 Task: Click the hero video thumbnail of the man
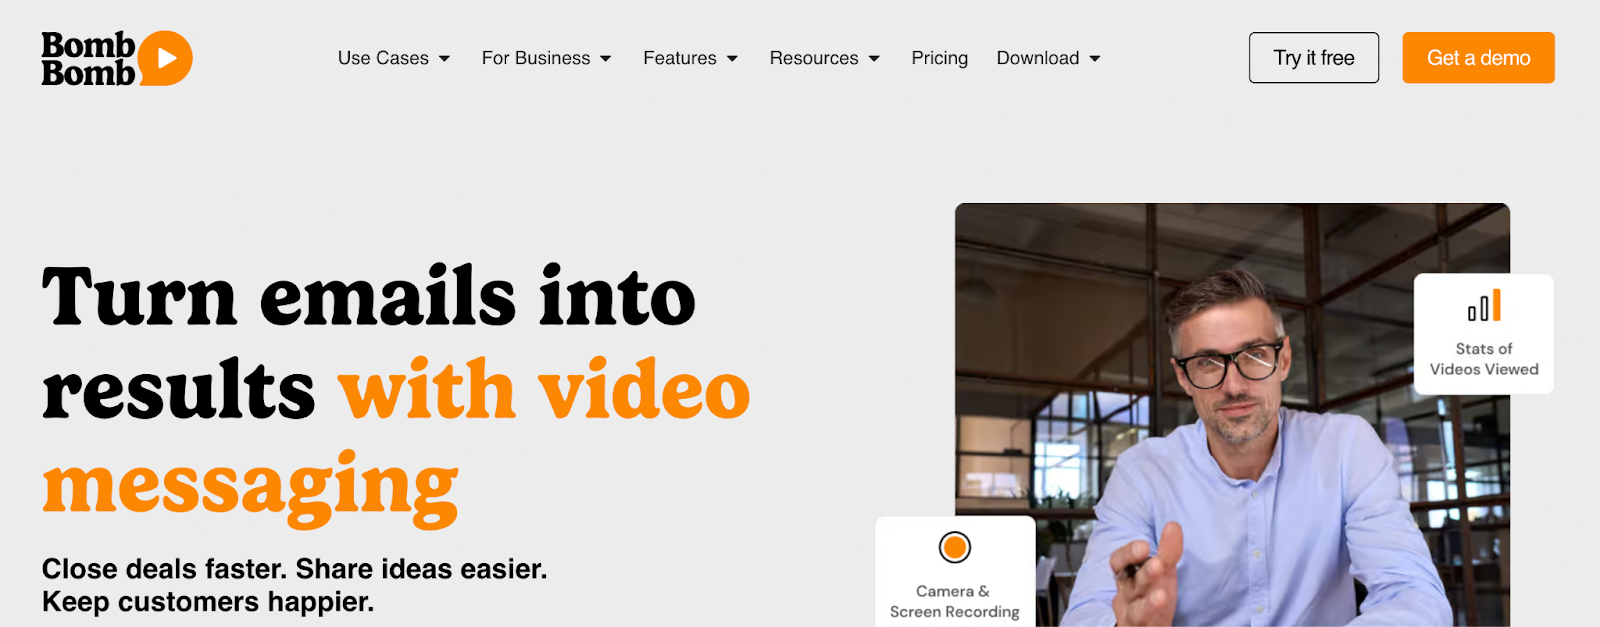[x=1232, y=415]
